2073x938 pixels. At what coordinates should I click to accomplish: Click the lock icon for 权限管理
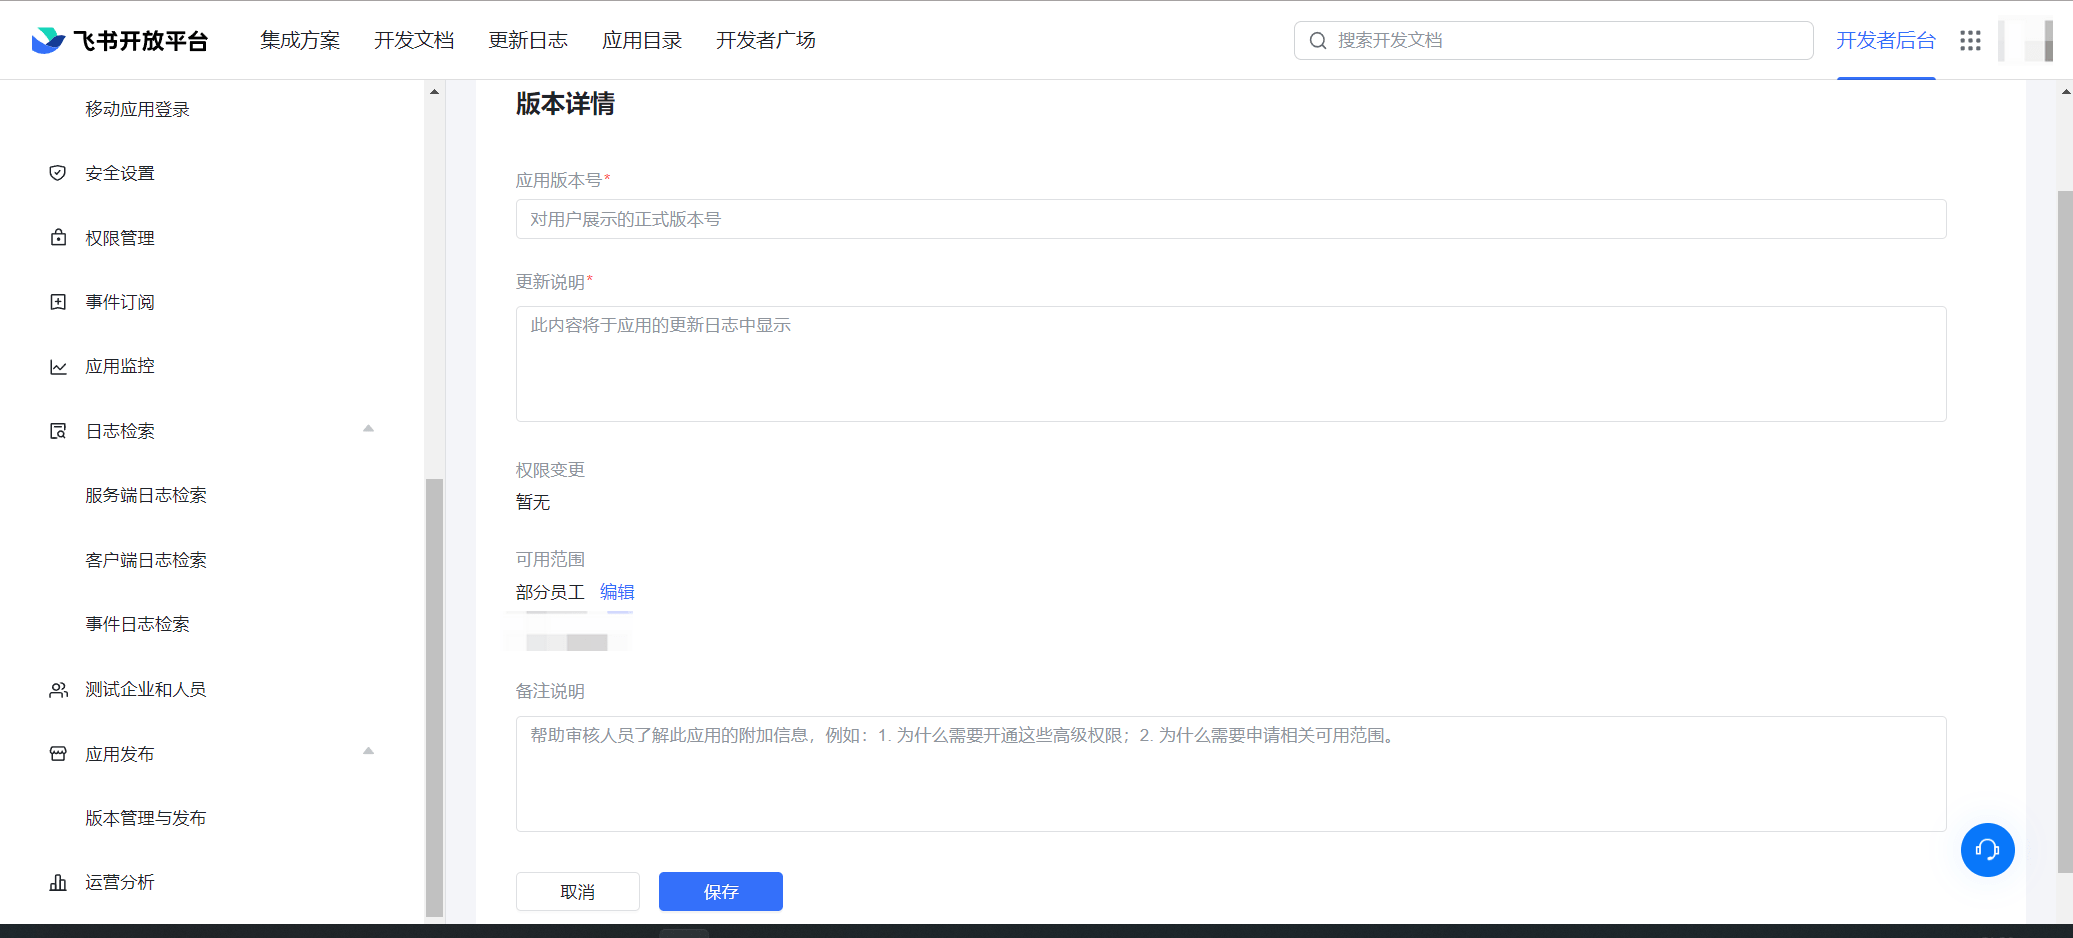click(58, 238)
